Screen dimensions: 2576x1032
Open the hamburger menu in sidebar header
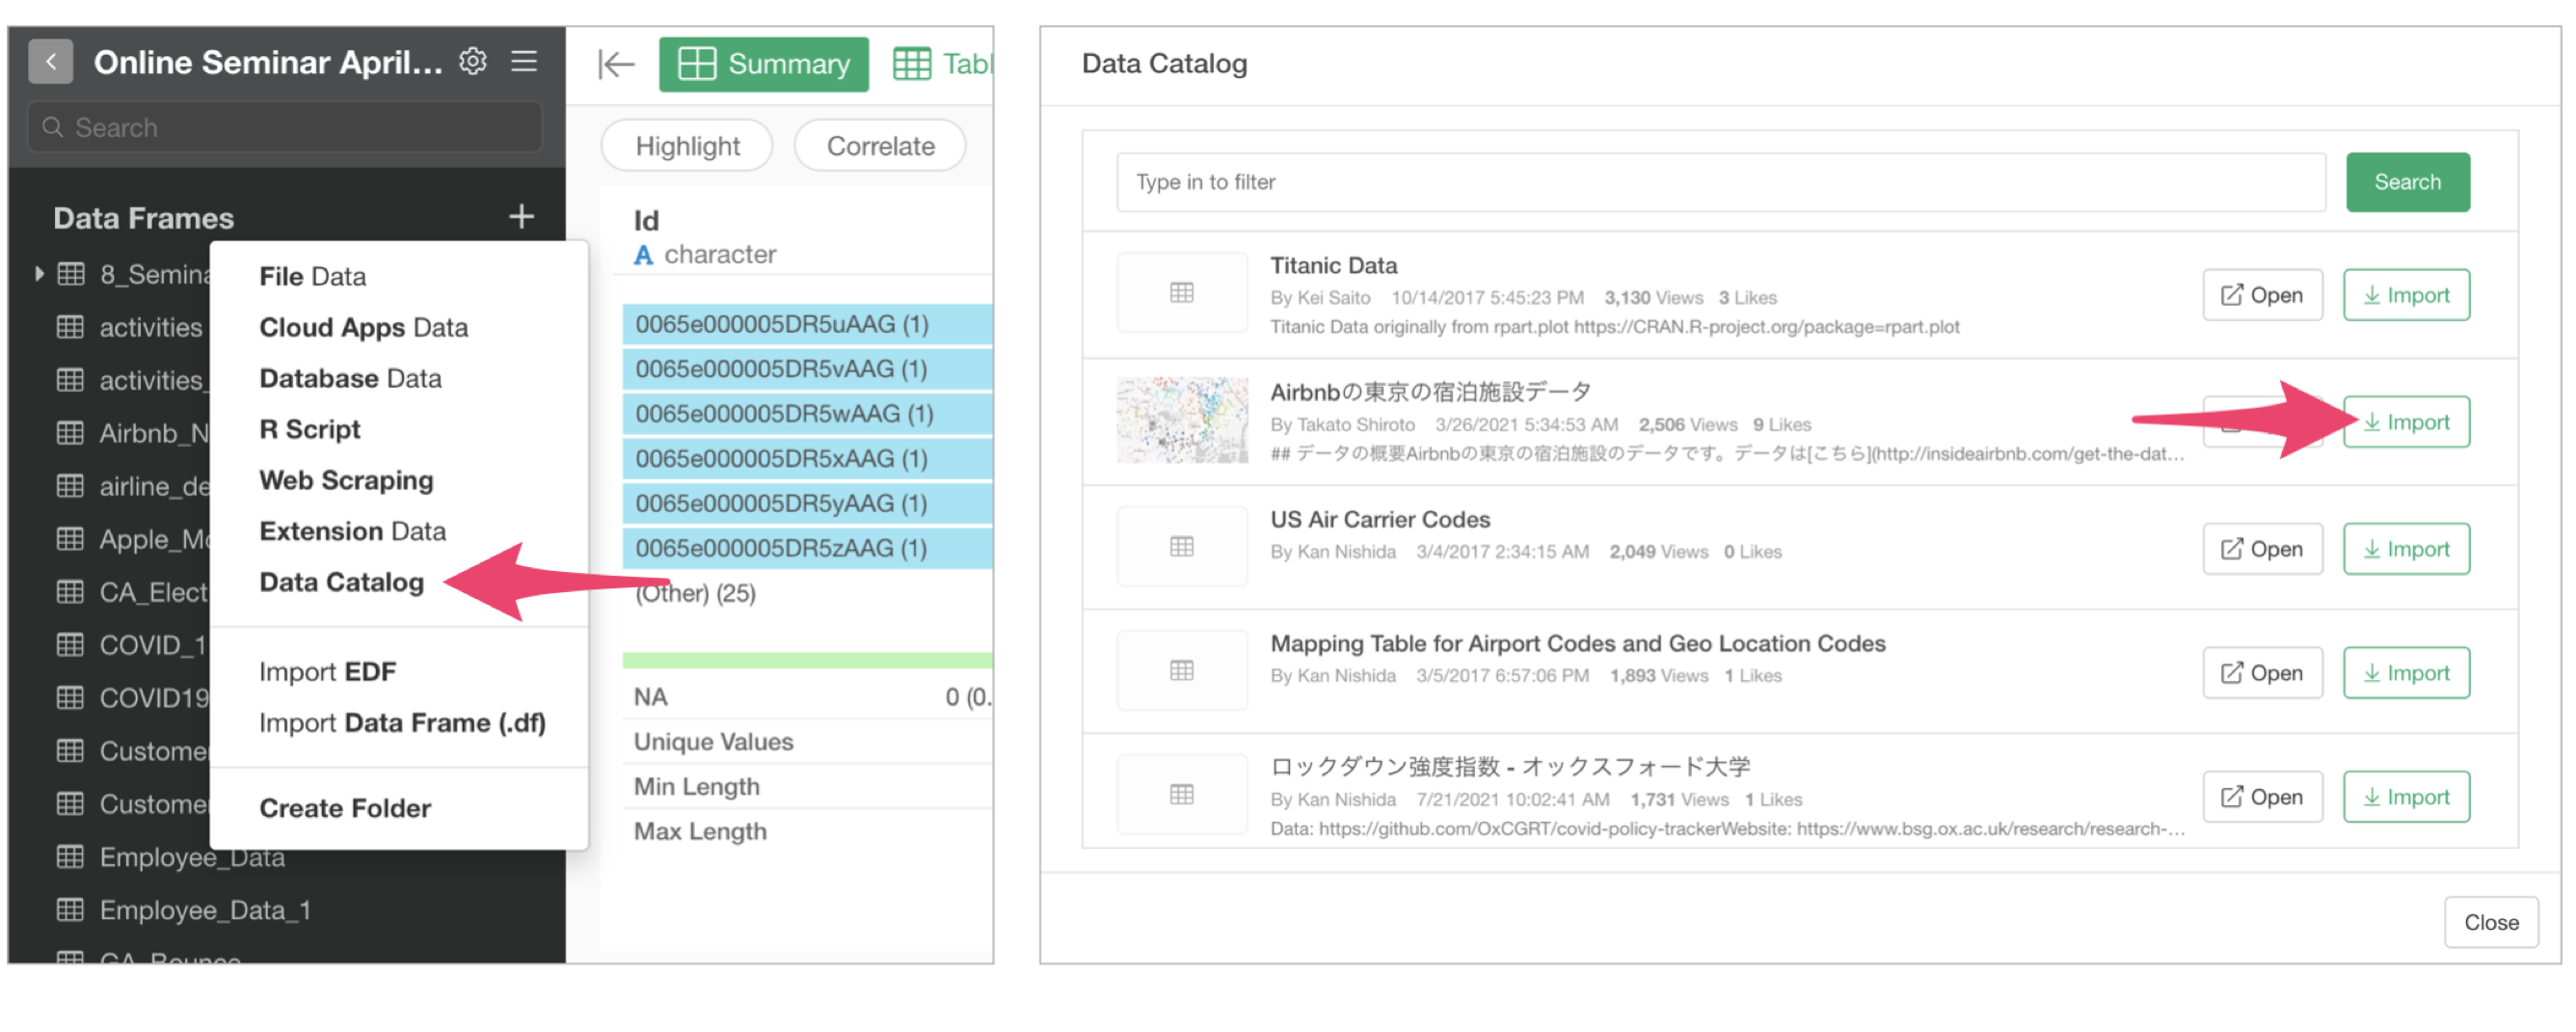(524, 62)
